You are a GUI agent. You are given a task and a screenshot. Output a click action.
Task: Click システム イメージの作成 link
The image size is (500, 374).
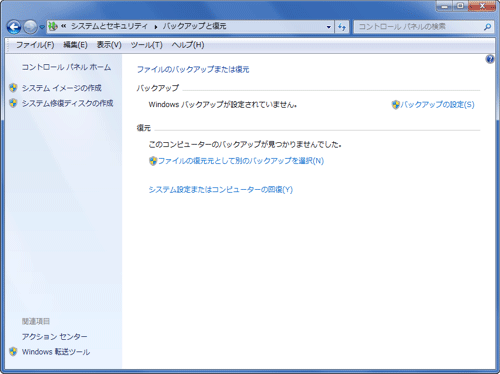62,88
